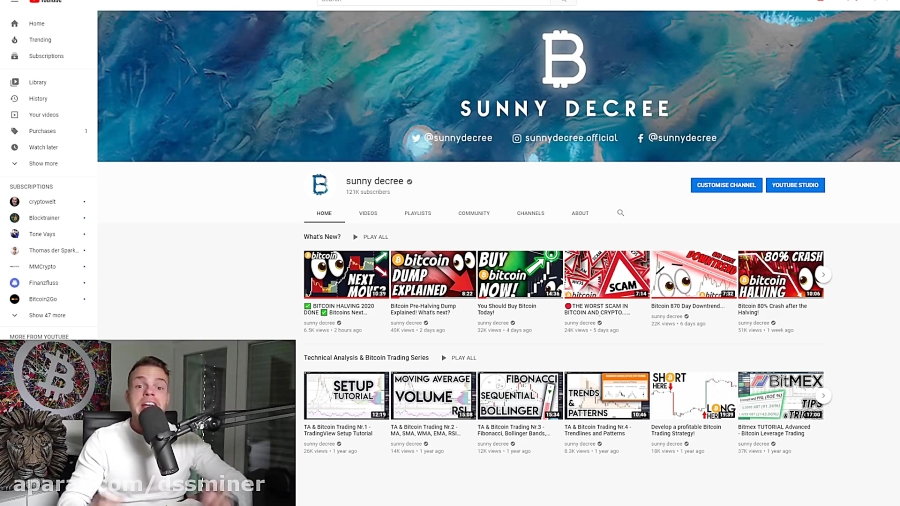Open Setup Tutorial video thumbnail
The image size is (900, 506).
point(346,395)
